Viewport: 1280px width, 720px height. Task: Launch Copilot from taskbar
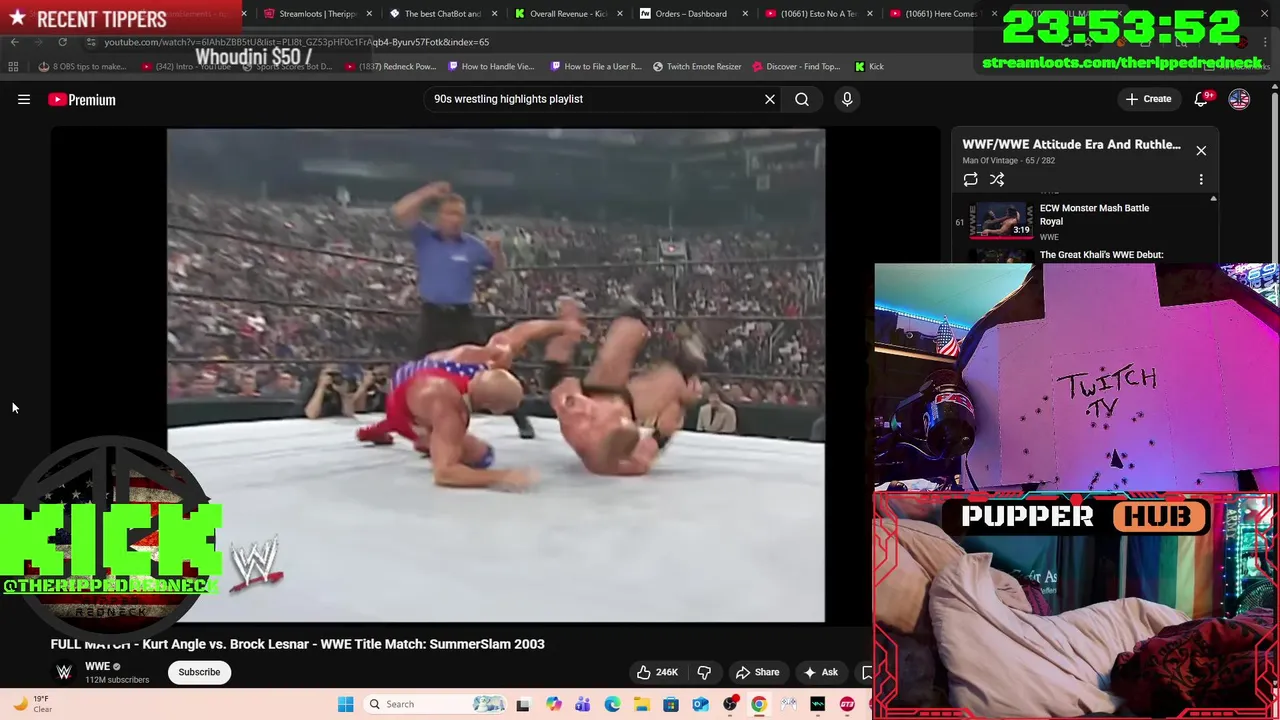tap(553, 704)
